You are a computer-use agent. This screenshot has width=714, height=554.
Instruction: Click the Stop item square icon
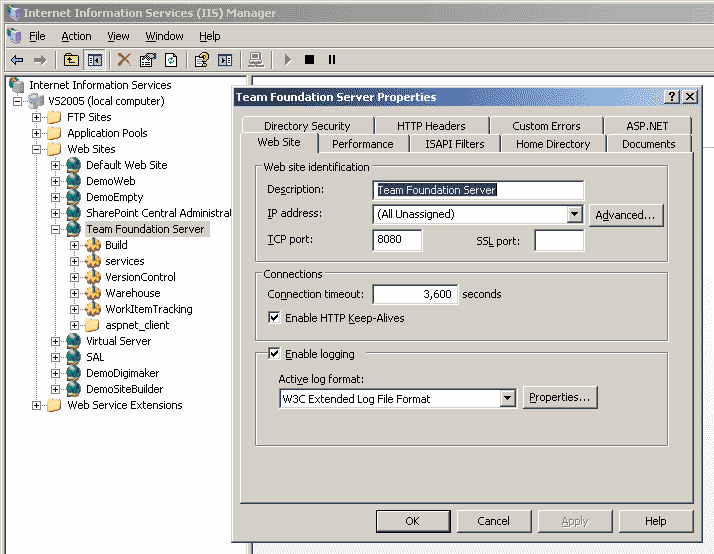click(x=310, y=60)
